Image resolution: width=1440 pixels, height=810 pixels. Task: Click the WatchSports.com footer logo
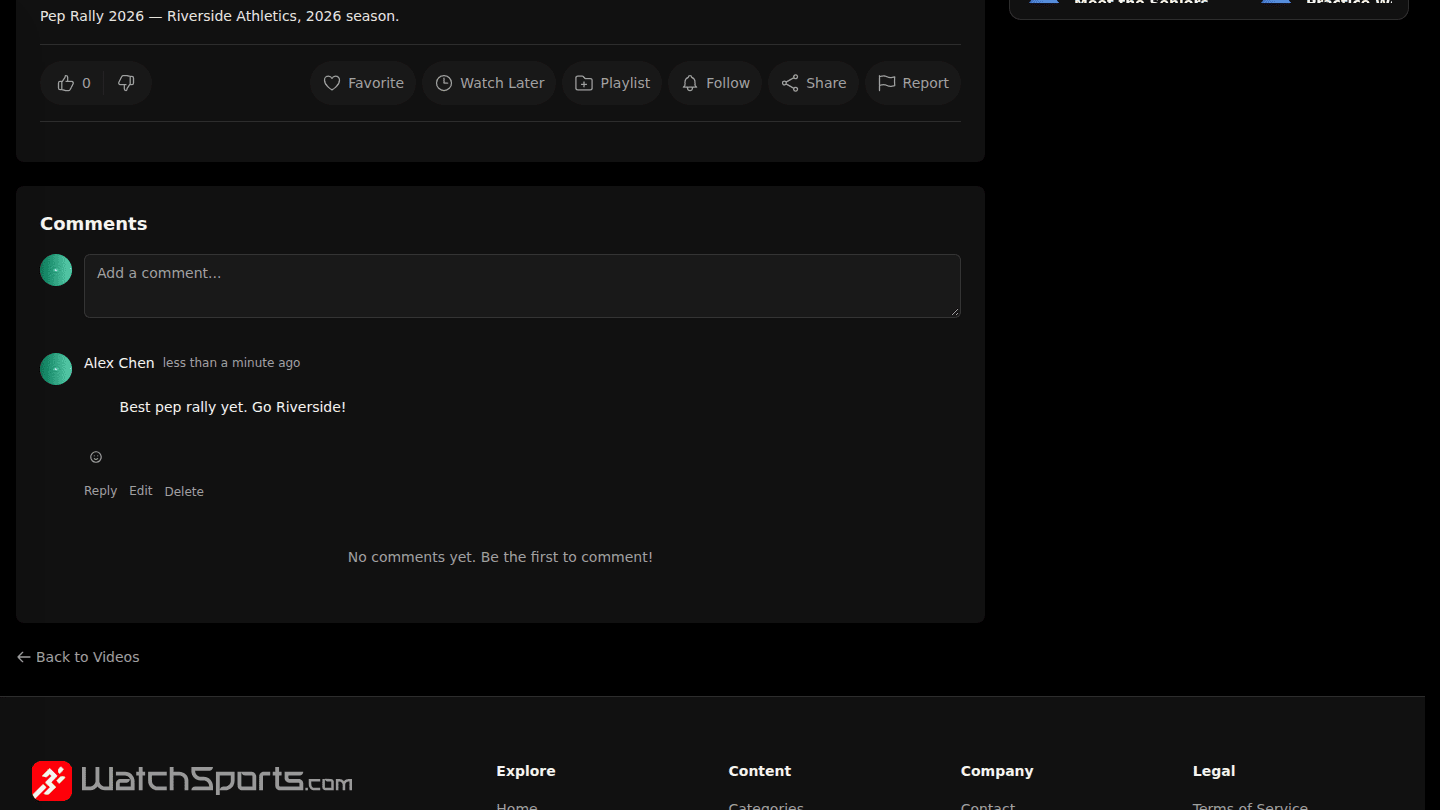(192, 780)
